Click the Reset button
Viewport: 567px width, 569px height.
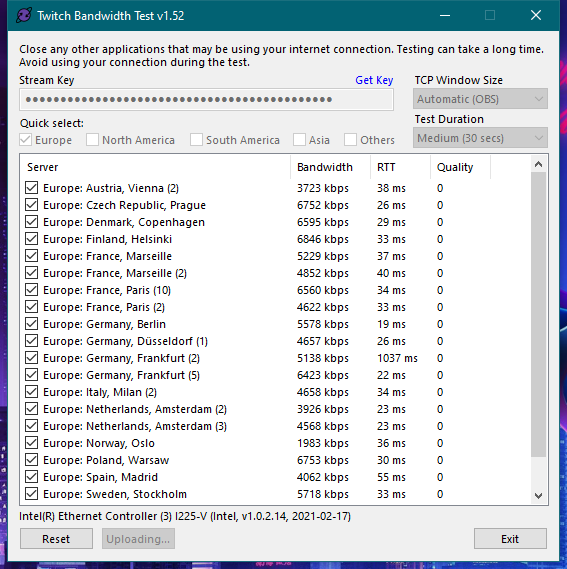(x=56, y=539)
